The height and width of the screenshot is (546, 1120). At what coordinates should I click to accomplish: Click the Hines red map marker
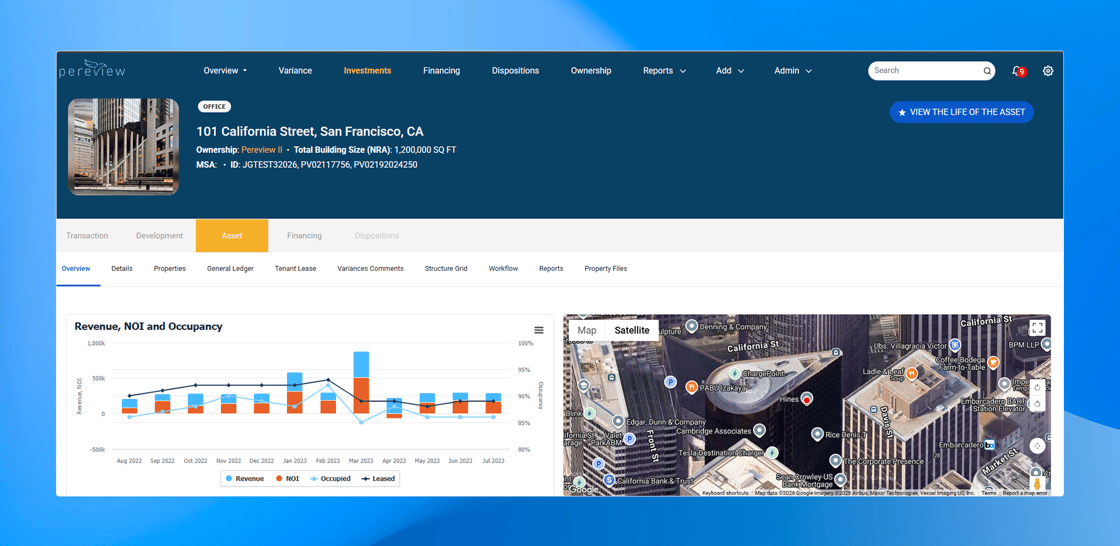(806, 398)
